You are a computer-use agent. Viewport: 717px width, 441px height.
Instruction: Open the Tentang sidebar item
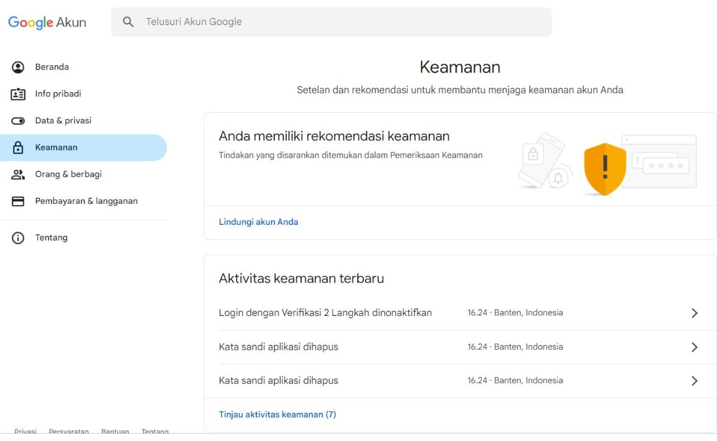[x=83, y=238]
